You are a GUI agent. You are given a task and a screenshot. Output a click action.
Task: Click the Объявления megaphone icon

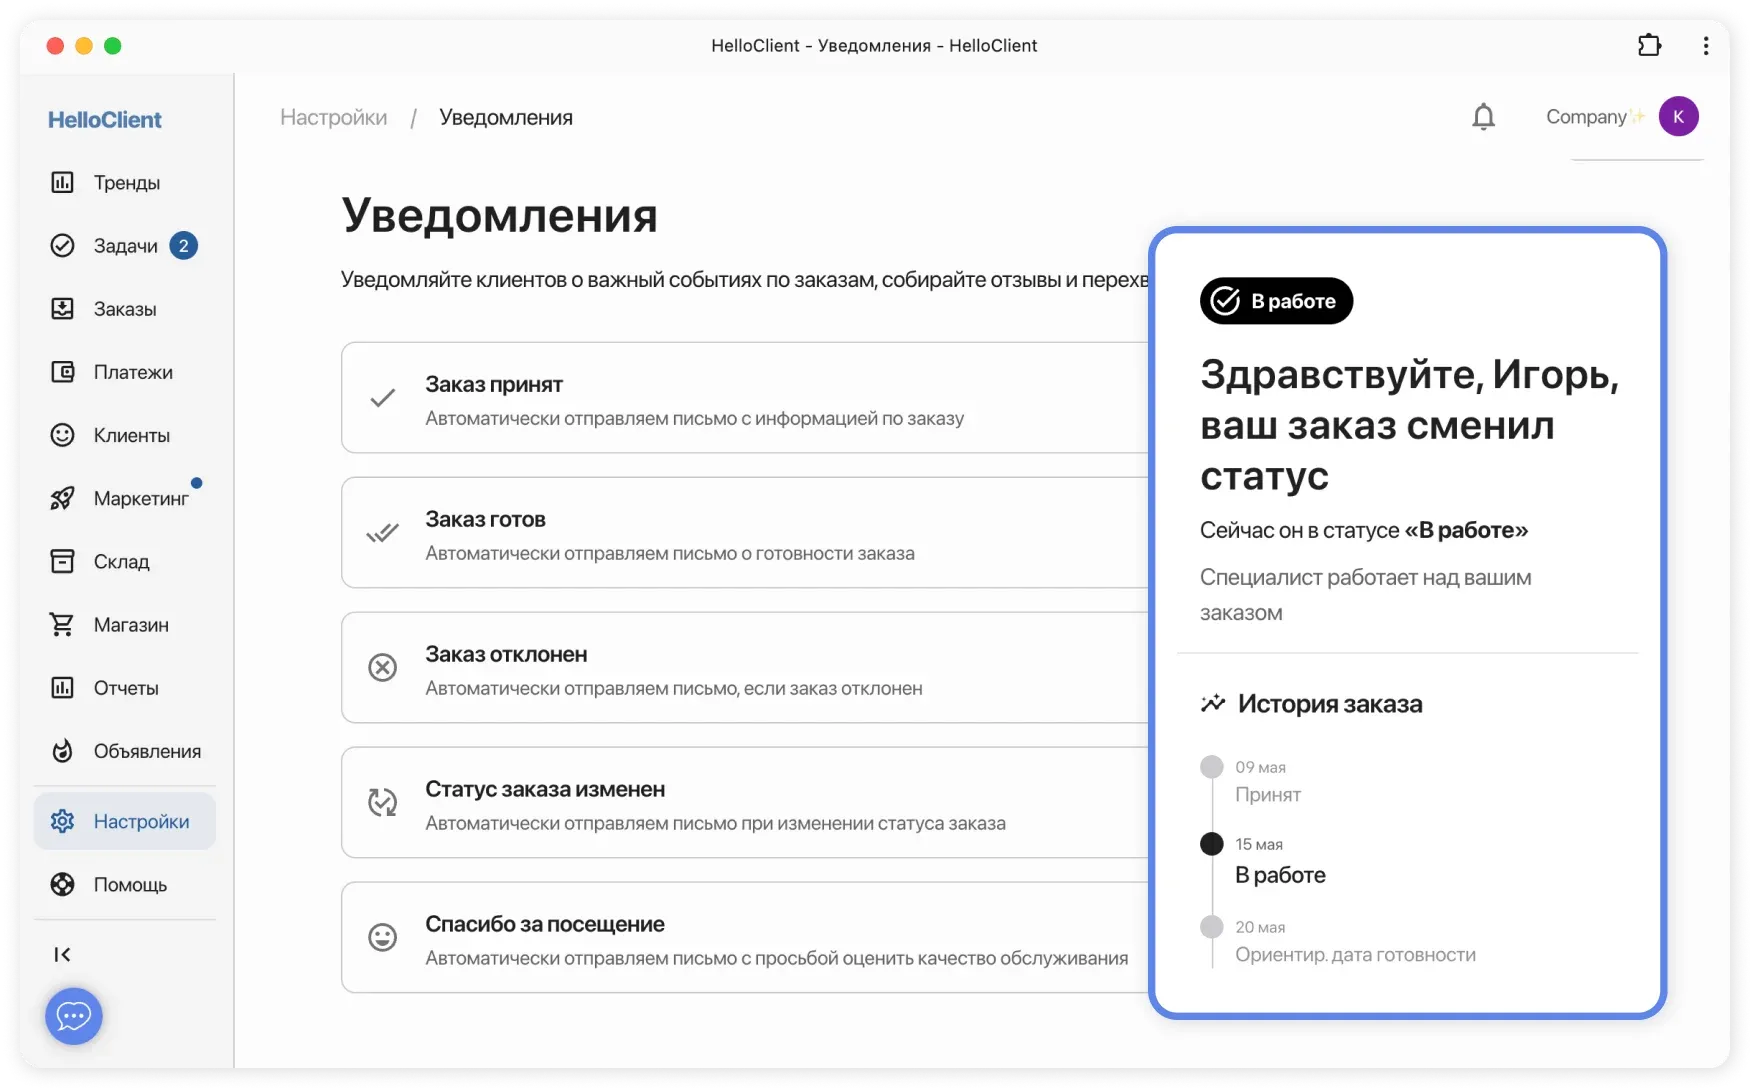pyautogui.click(x=62, y=751)
